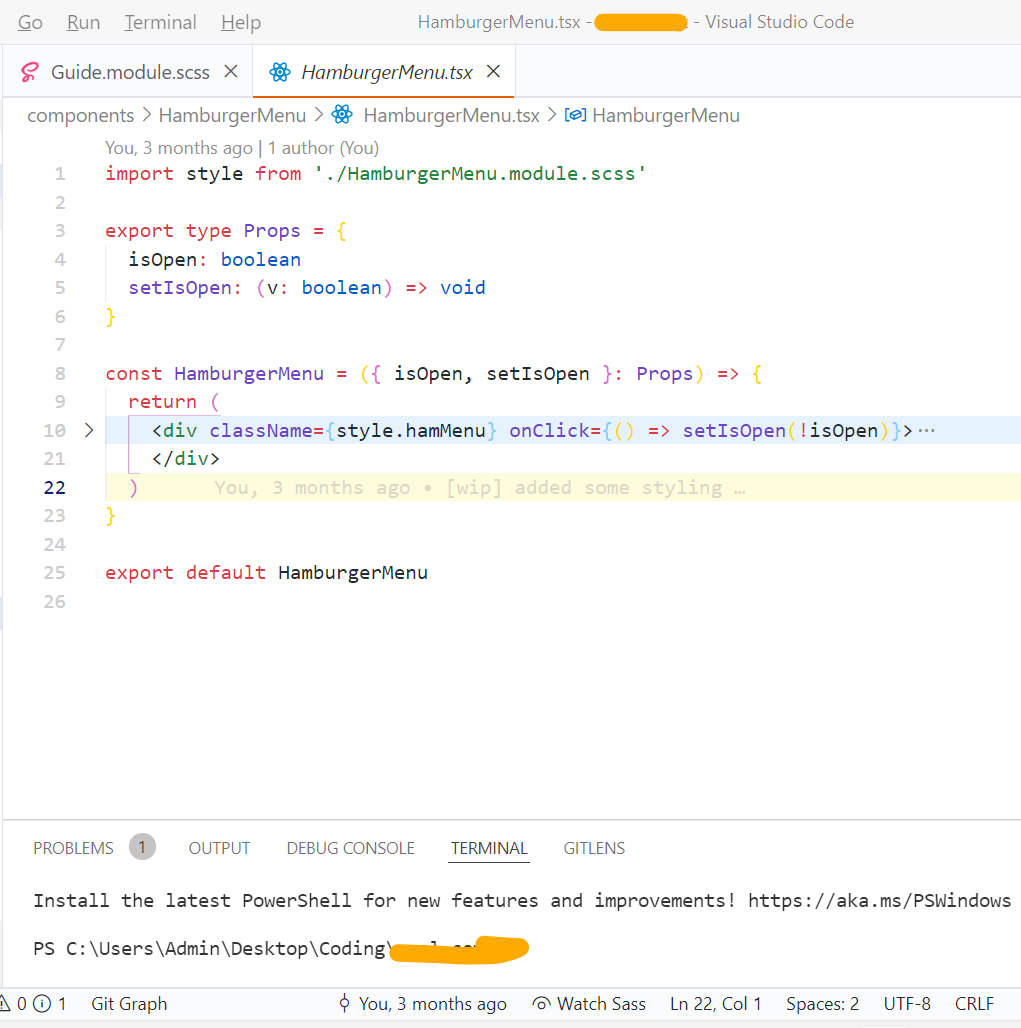Open the Run menu
The width and height of the screenshot is (1021, 1028).
pos(83,22)
